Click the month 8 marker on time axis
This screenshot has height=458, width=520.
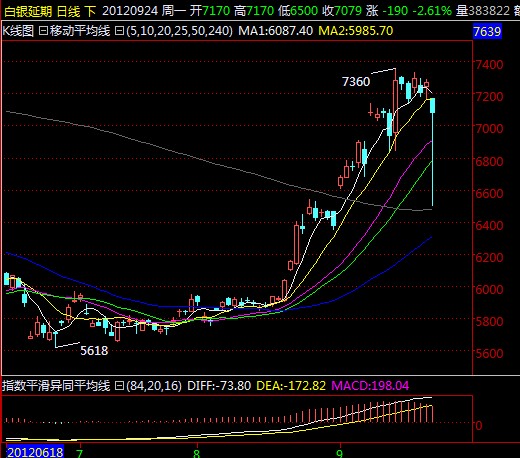tap(196, 453)
